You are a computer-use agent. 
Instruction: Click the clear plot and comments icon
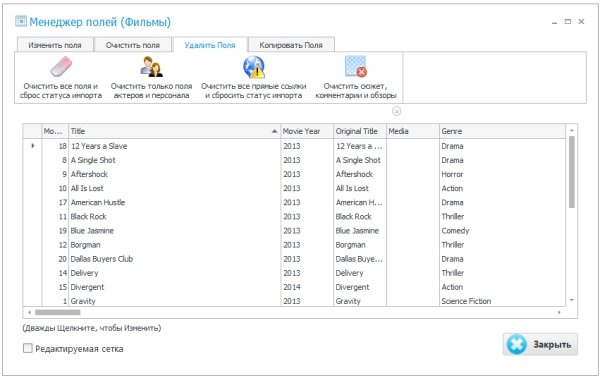tap(355, 67)
